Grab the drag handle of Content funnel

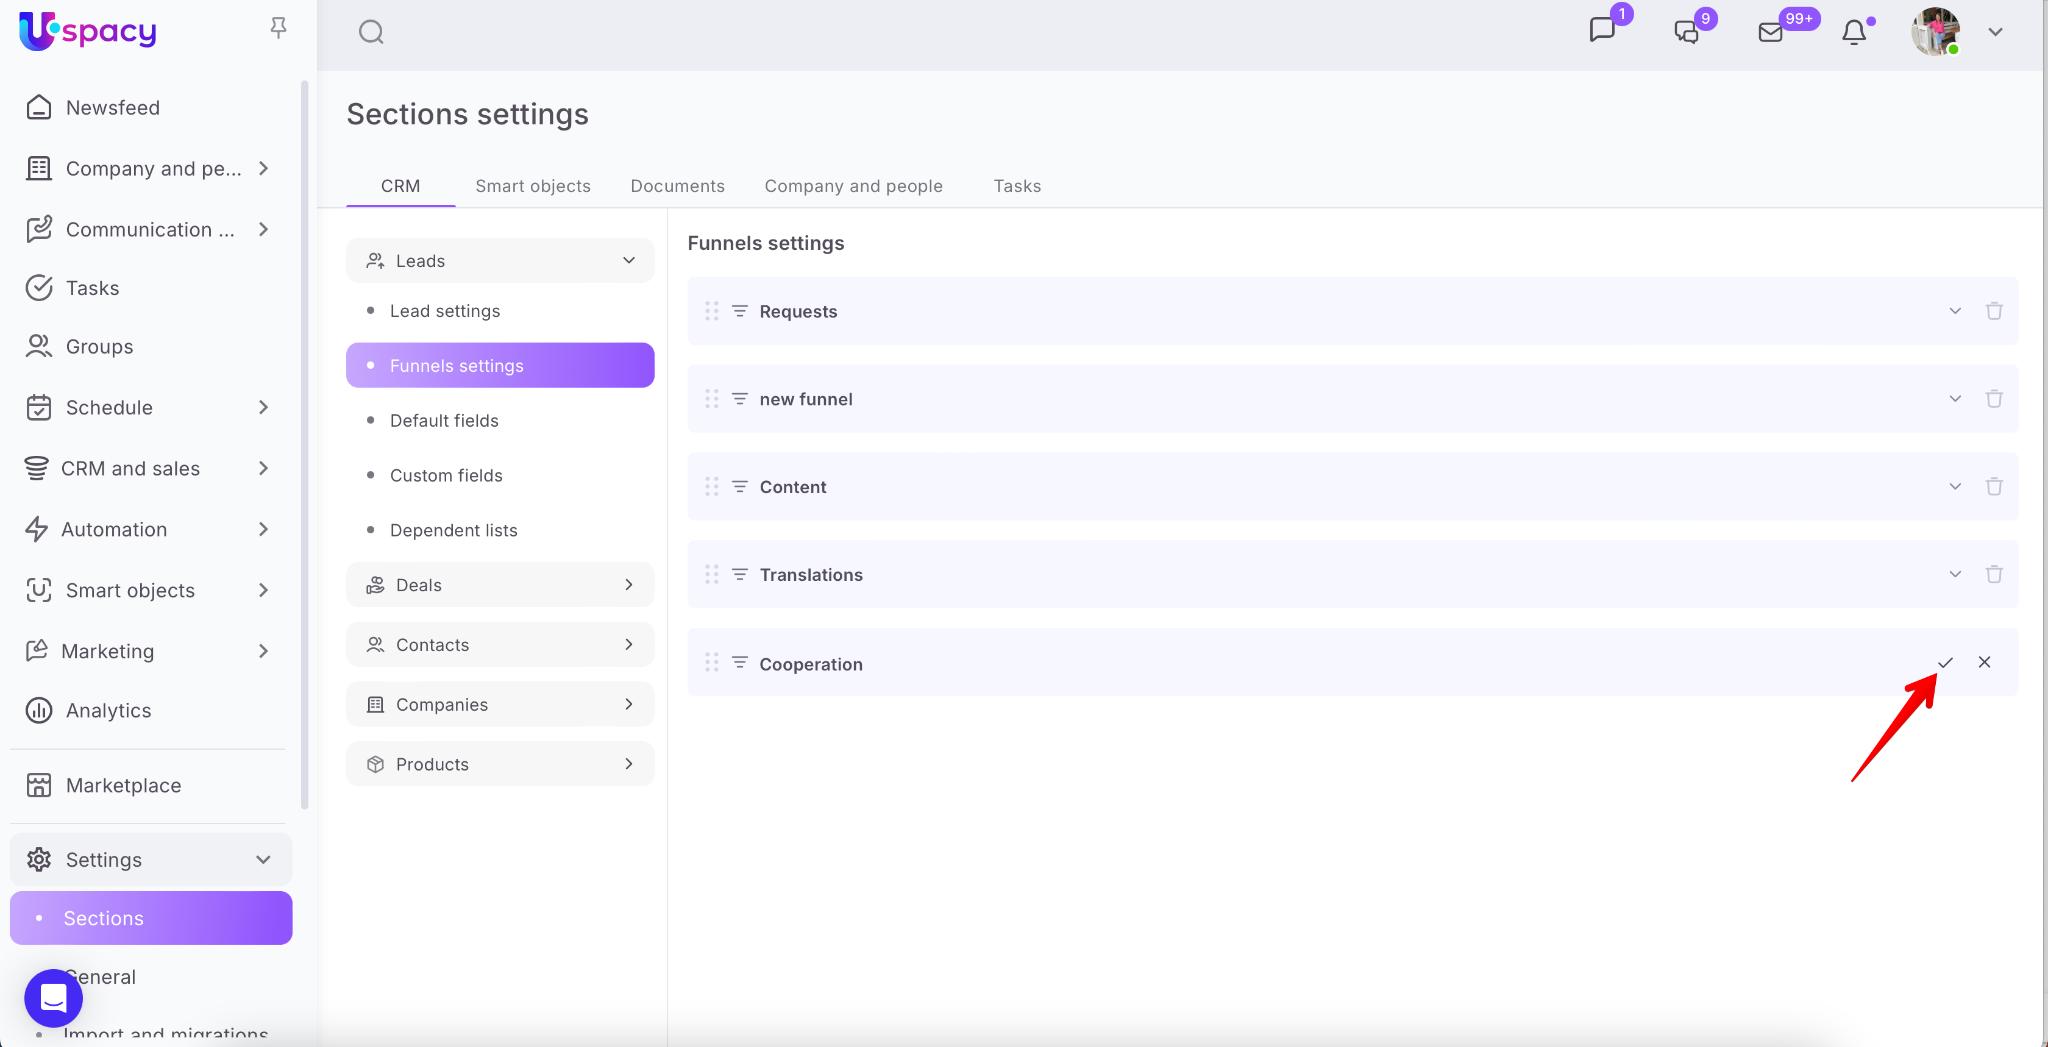pyautogui.click(x=711, y=487)
